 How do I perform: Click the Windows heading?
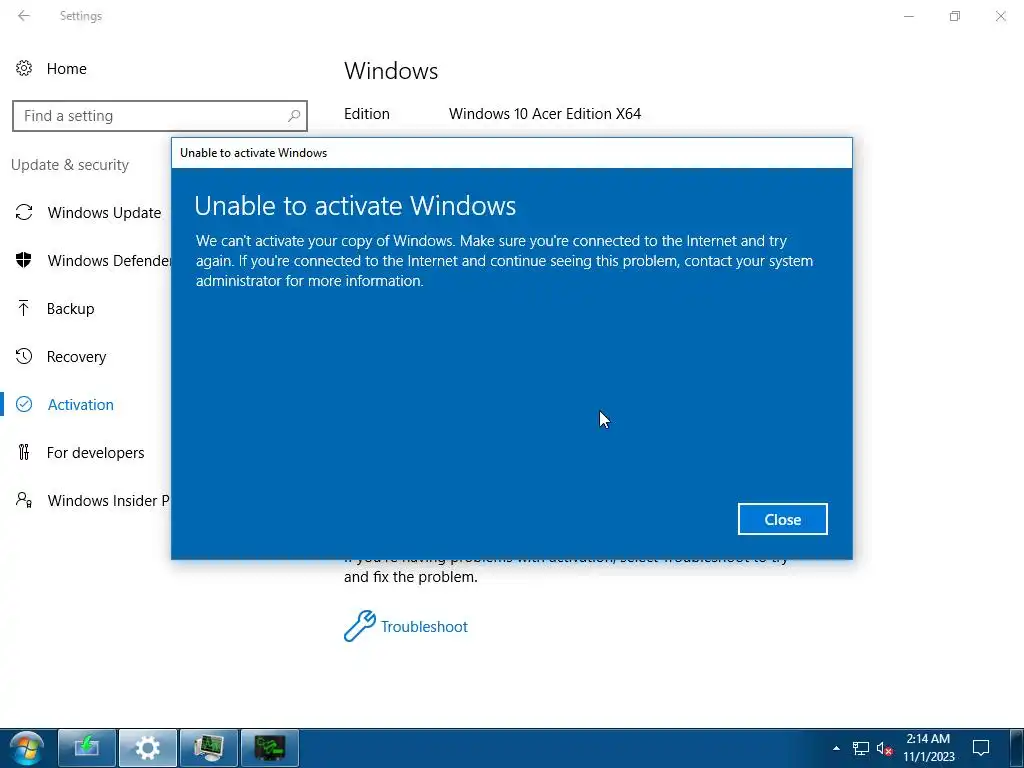(x=391, y=71)
